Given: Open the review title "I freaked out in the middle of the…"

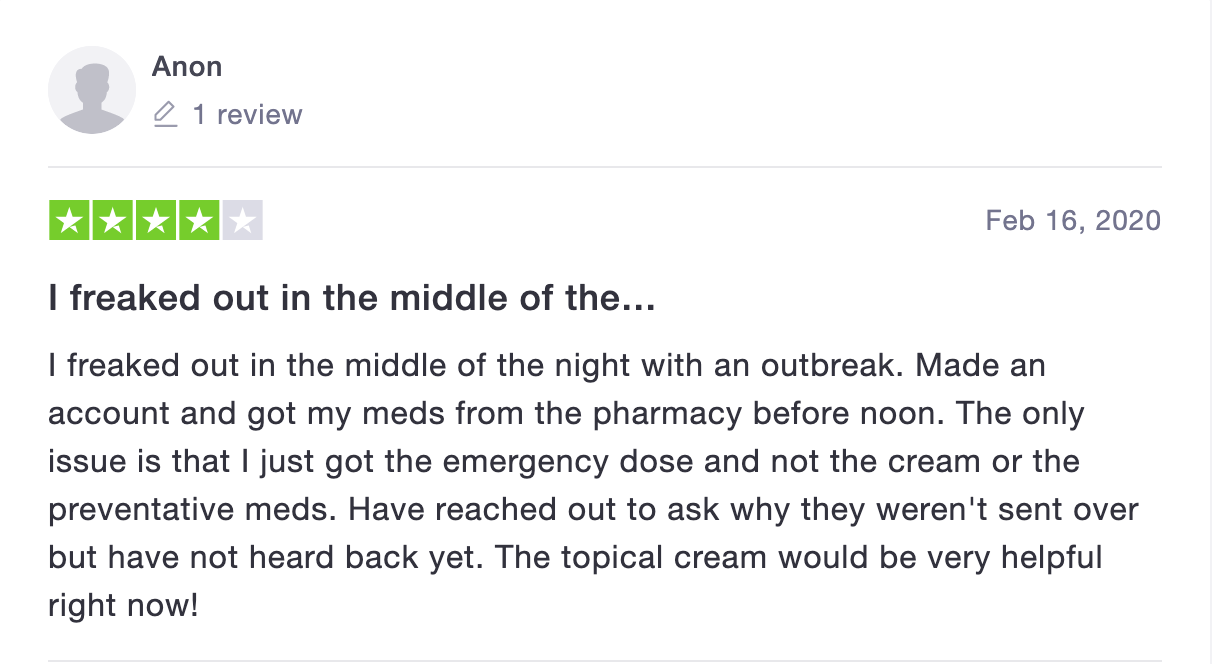Looking at the screenshot, I should [x=352, y=299].
